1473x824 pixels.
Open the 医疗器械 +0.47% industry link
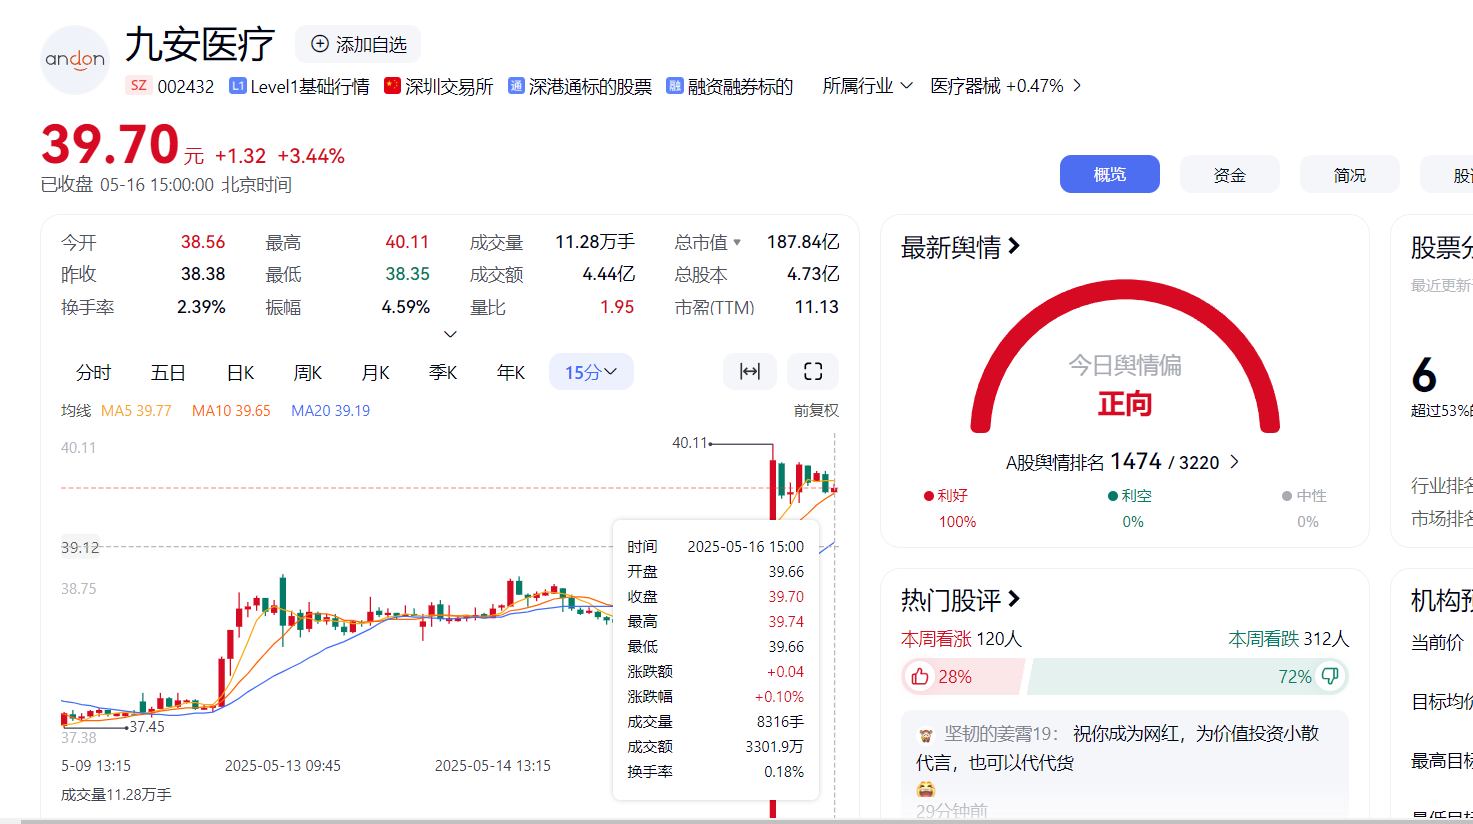(x=1006, y=86)
